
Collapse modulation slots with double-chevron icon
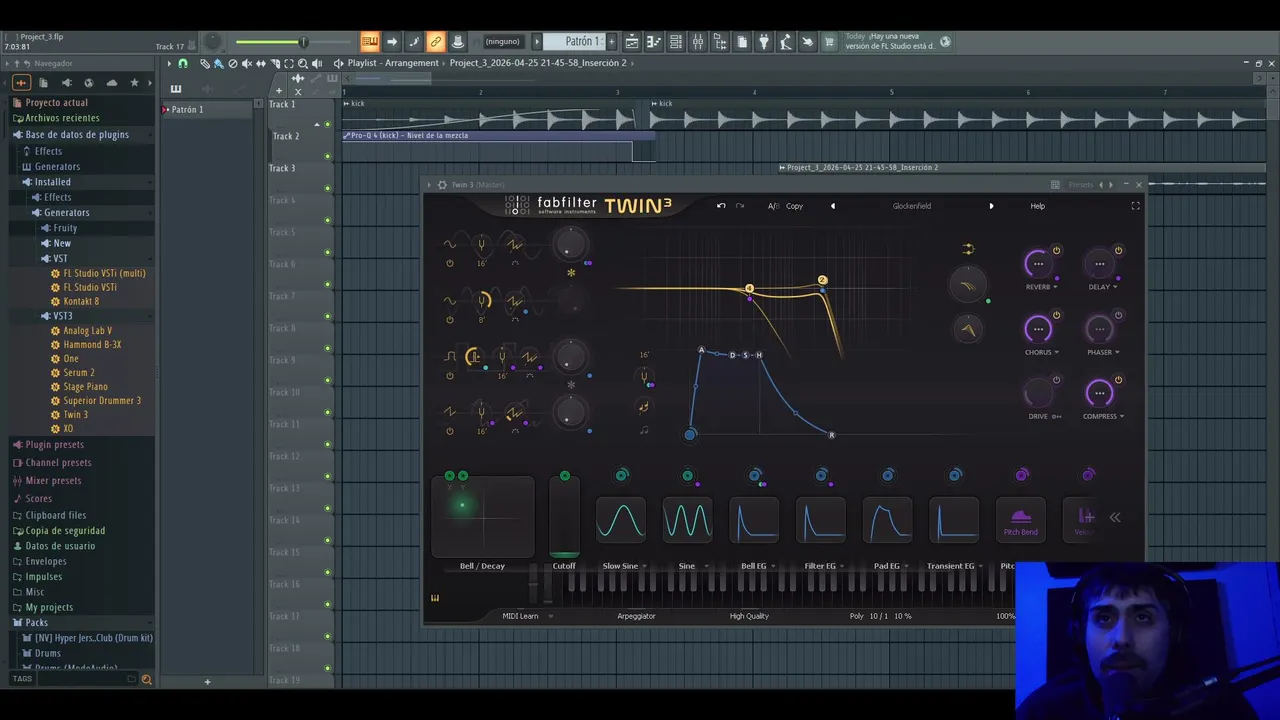(1115, 517)
